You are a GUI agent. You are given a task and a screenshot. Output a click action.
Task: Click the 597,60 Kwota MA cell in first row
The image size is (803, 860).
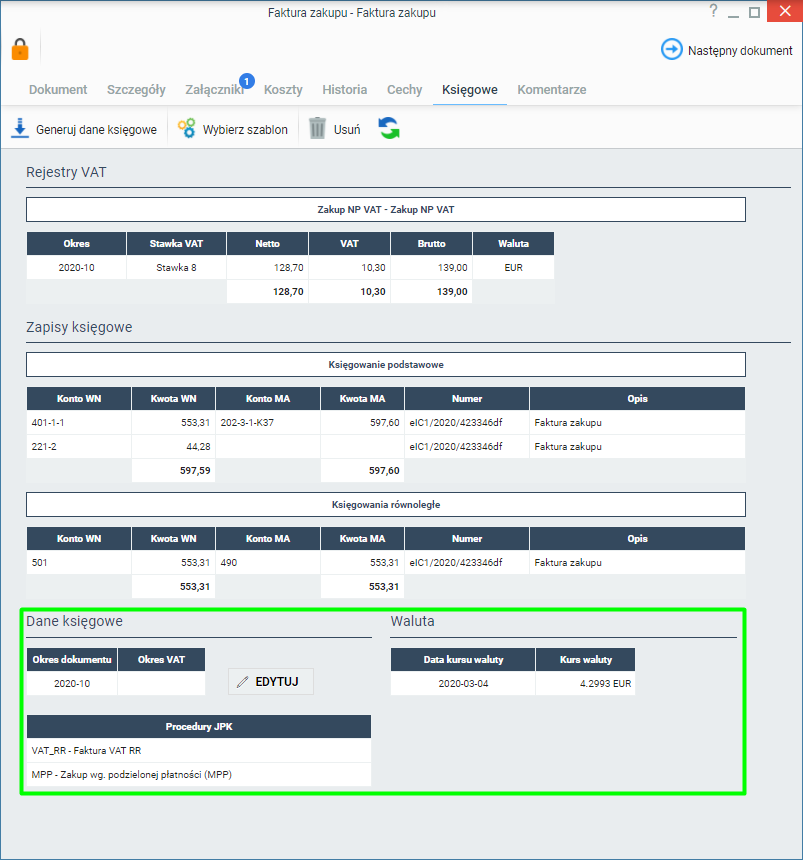363,423
